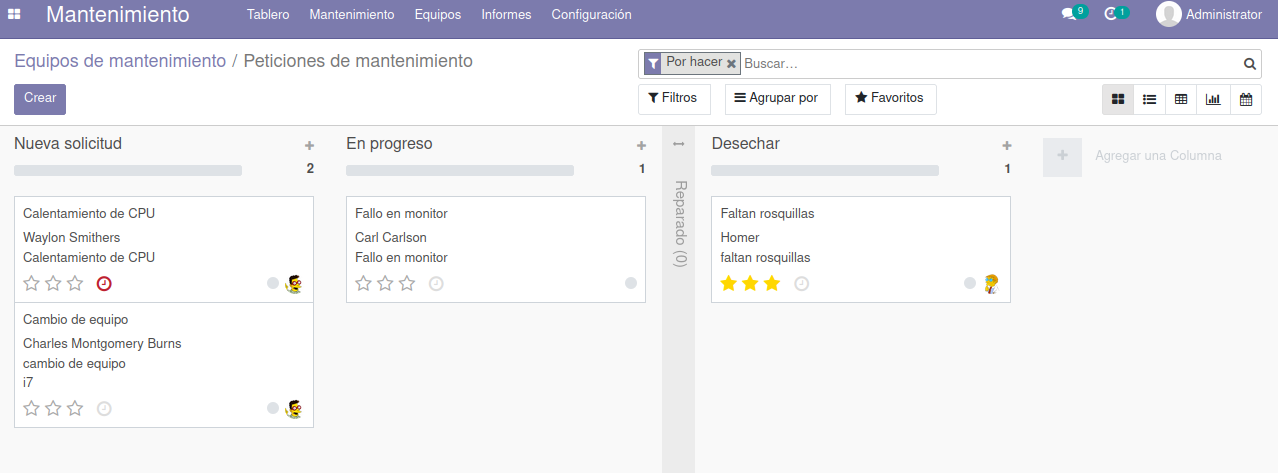Open kanban state dropdown on Faltan rosquillas

click(970, 283)
